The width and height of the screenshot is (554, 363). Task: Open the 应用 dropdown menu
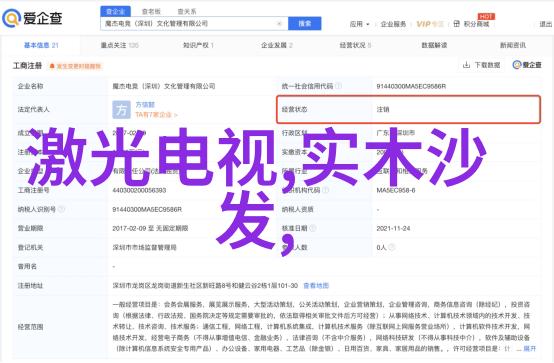(359, 24)
